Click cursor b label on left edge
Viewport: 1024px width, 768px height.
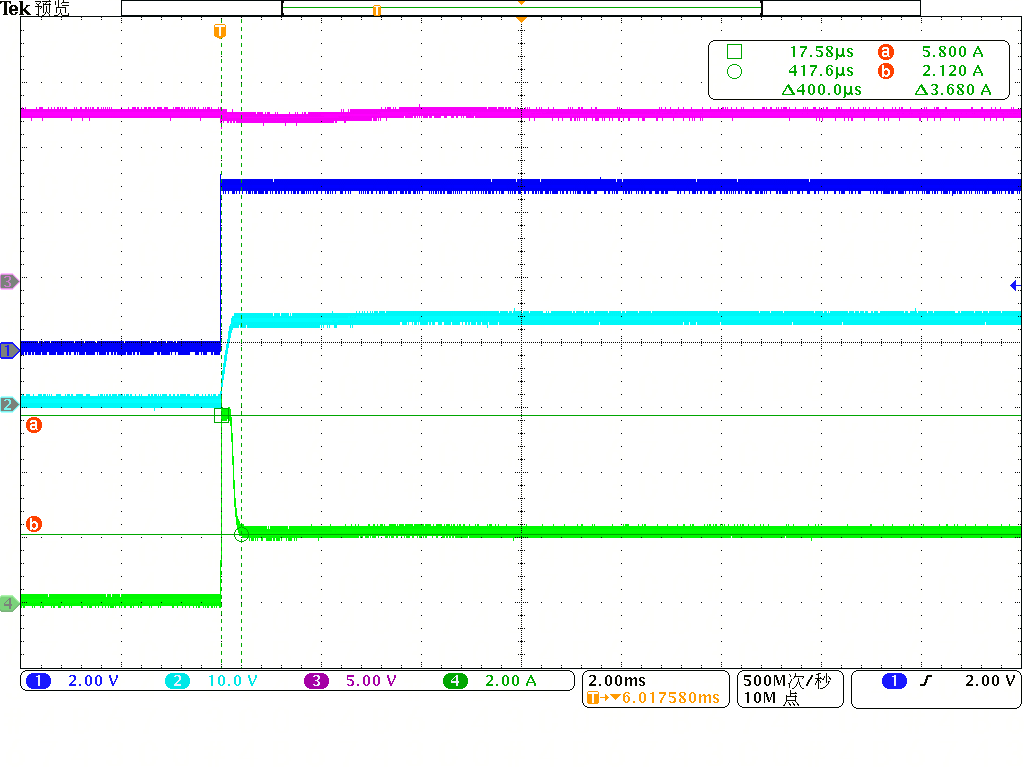coord(33,524)
